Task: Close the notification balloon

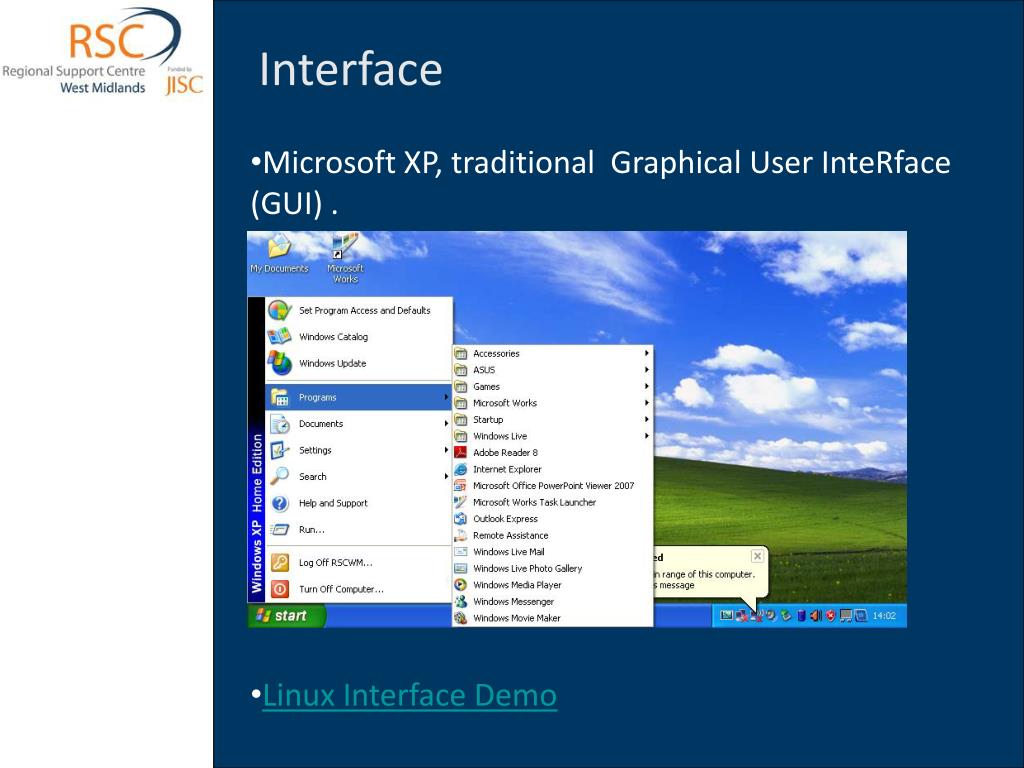Action: pos(757,556)
